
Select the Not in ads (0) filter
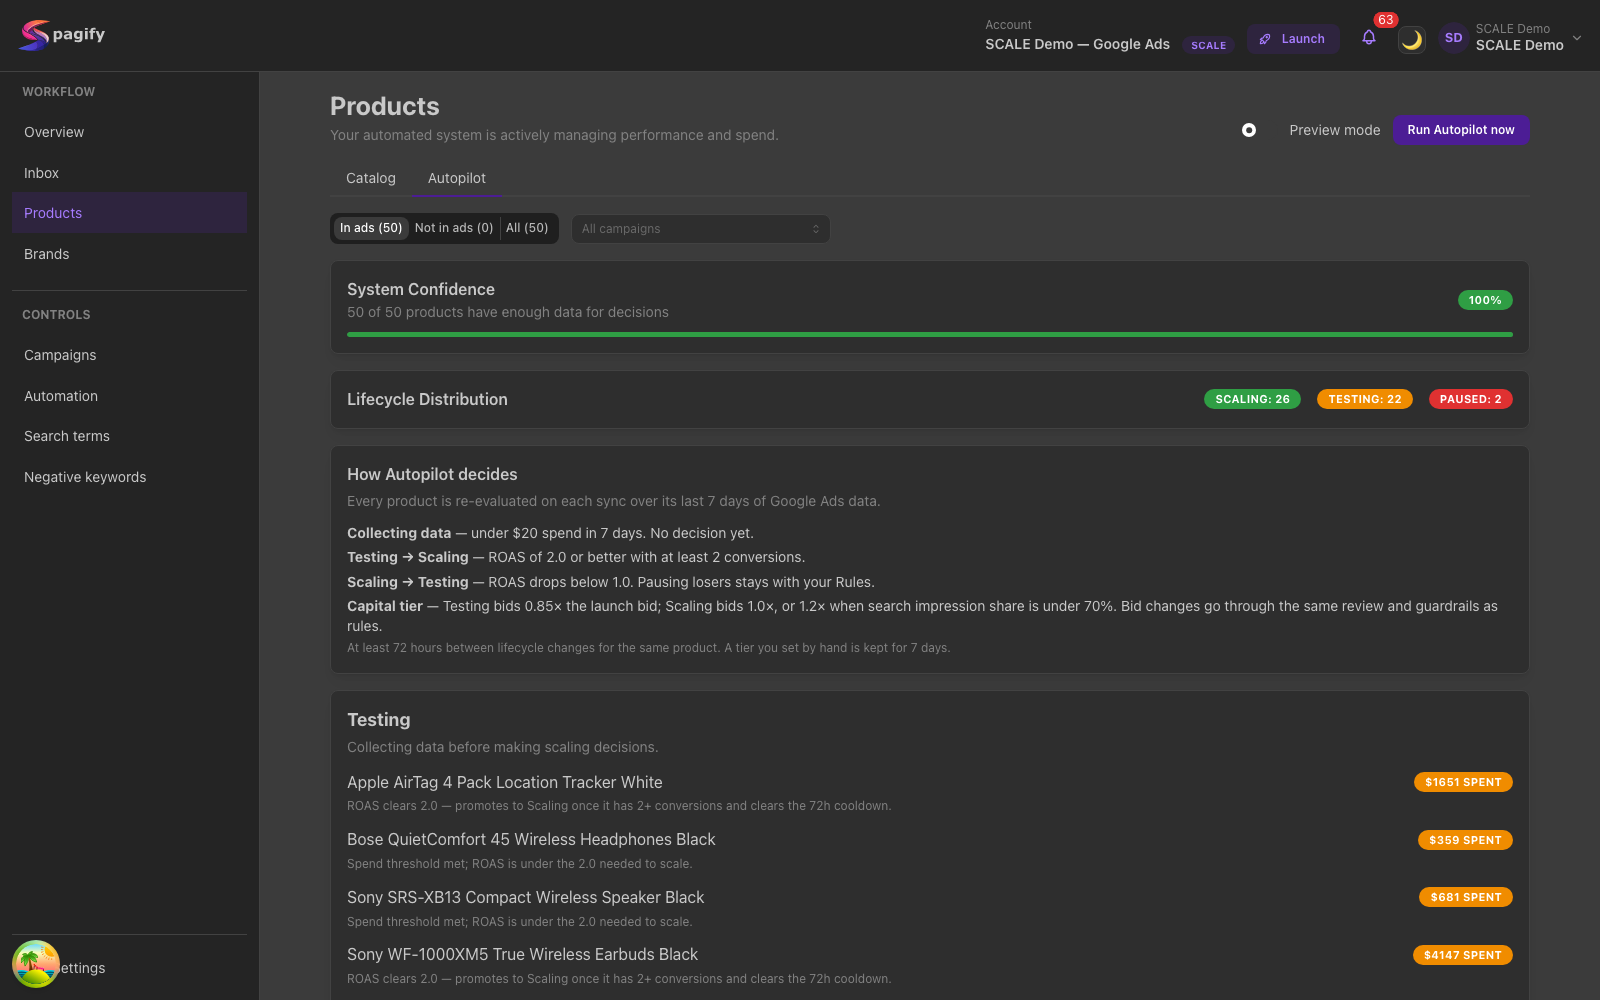pos(454,228)
